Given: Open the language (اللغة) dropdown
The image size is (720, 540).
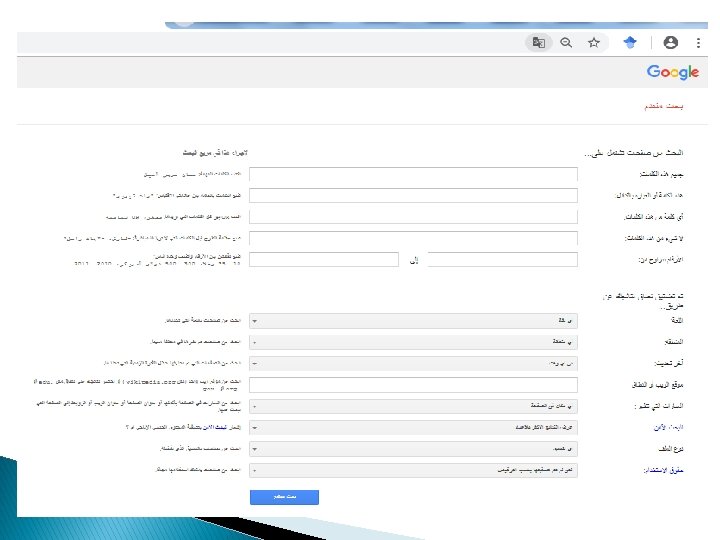Looking at the screenshot, I should click(x=413, y=321).
